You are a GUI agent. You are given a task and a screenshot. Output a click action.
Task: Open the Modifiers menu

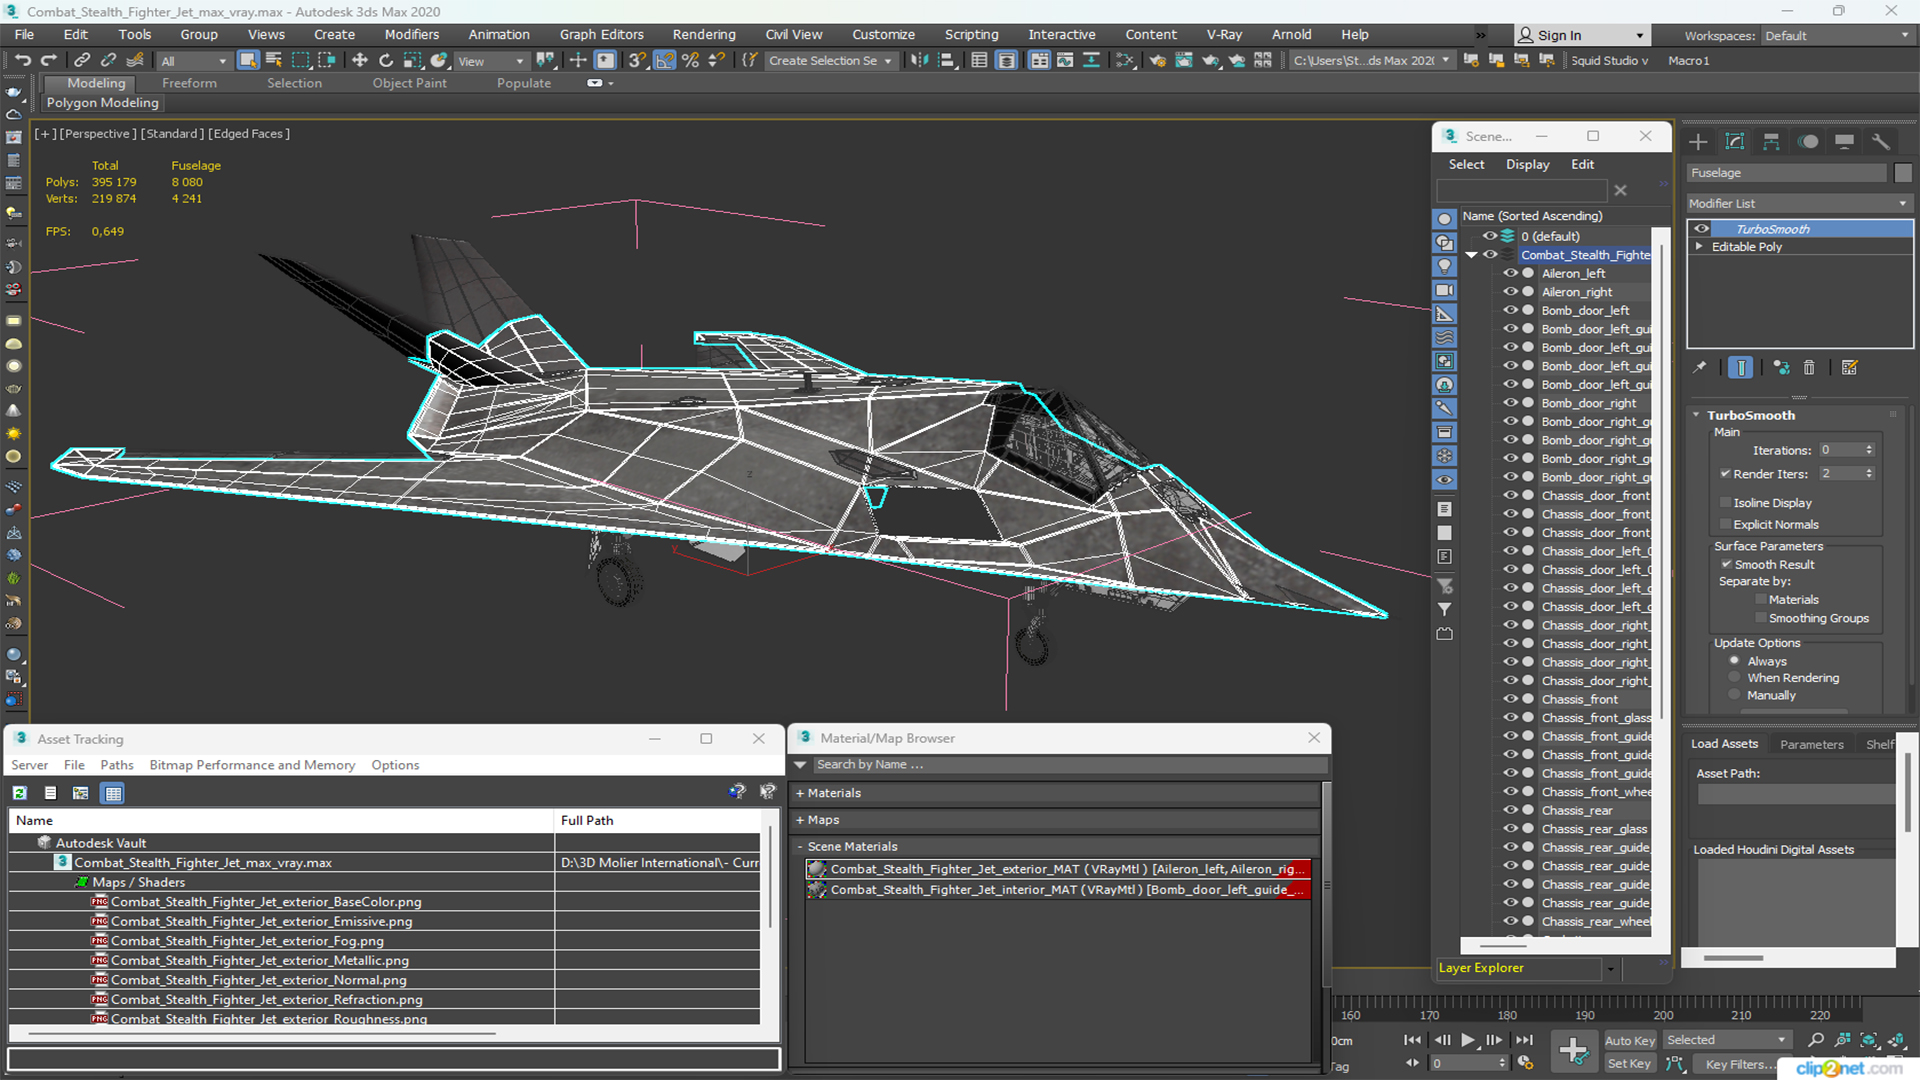[x=411, y=34]
